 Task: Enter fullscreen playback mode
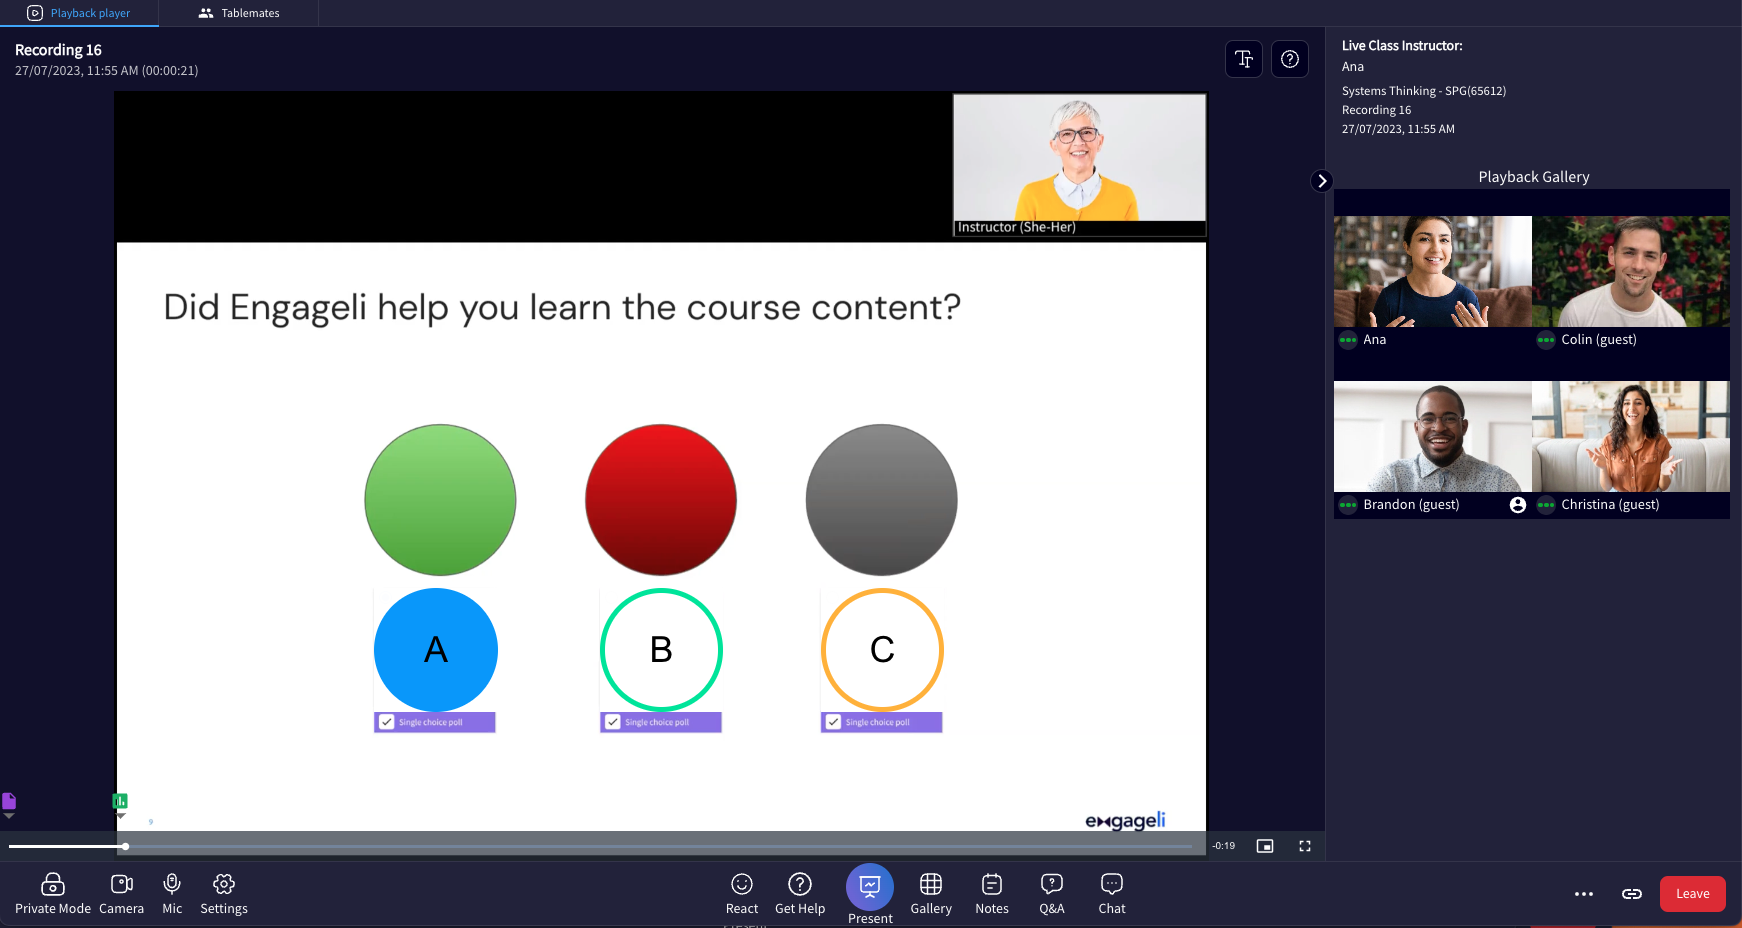point(1304,846)
